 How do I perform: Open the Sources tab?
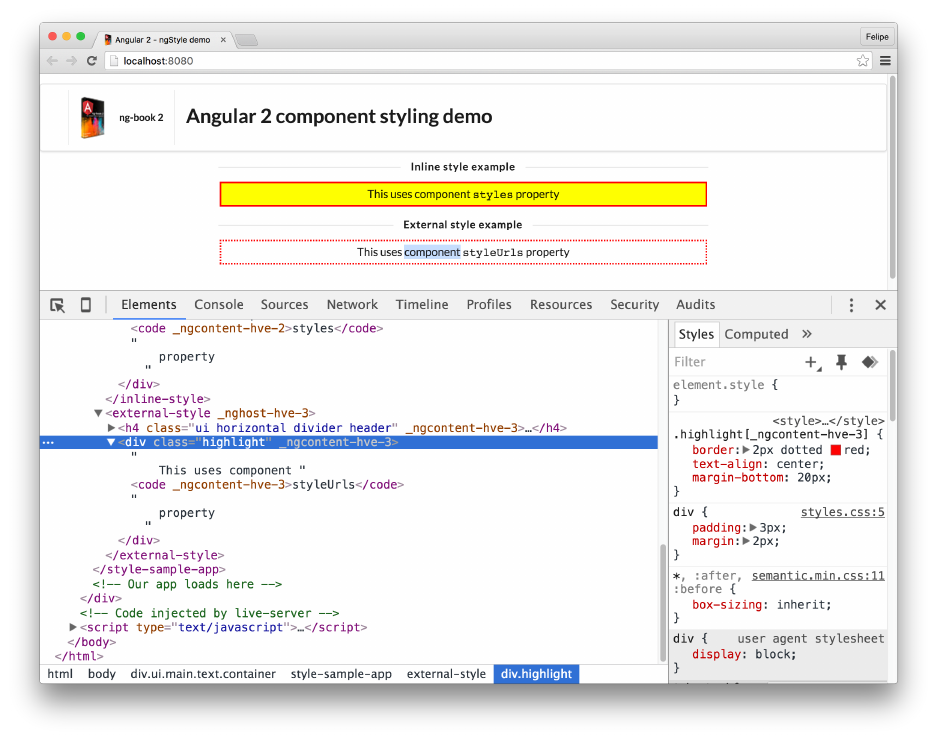click(x=284, y=305)
